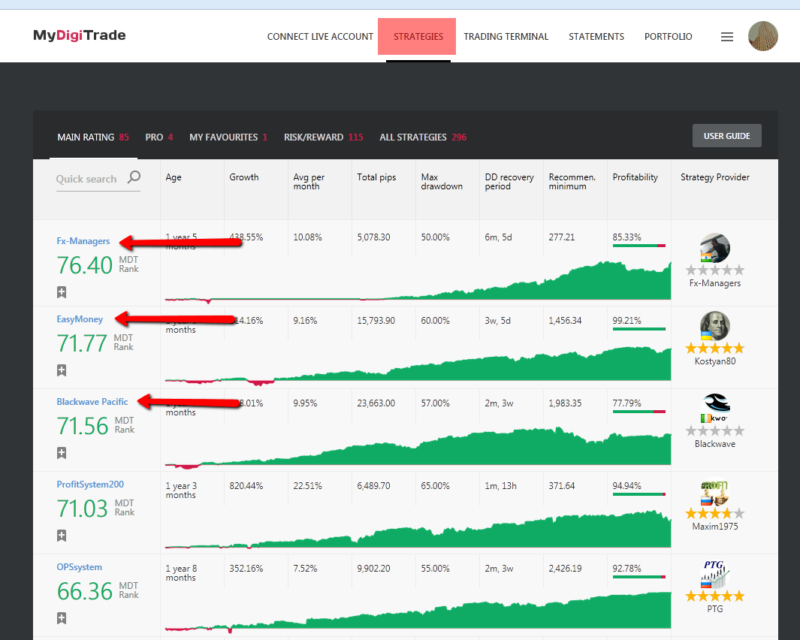Viewport: 800px width, 640px height.
Task: Open Connect Live Account page
Action: point(320,37)
